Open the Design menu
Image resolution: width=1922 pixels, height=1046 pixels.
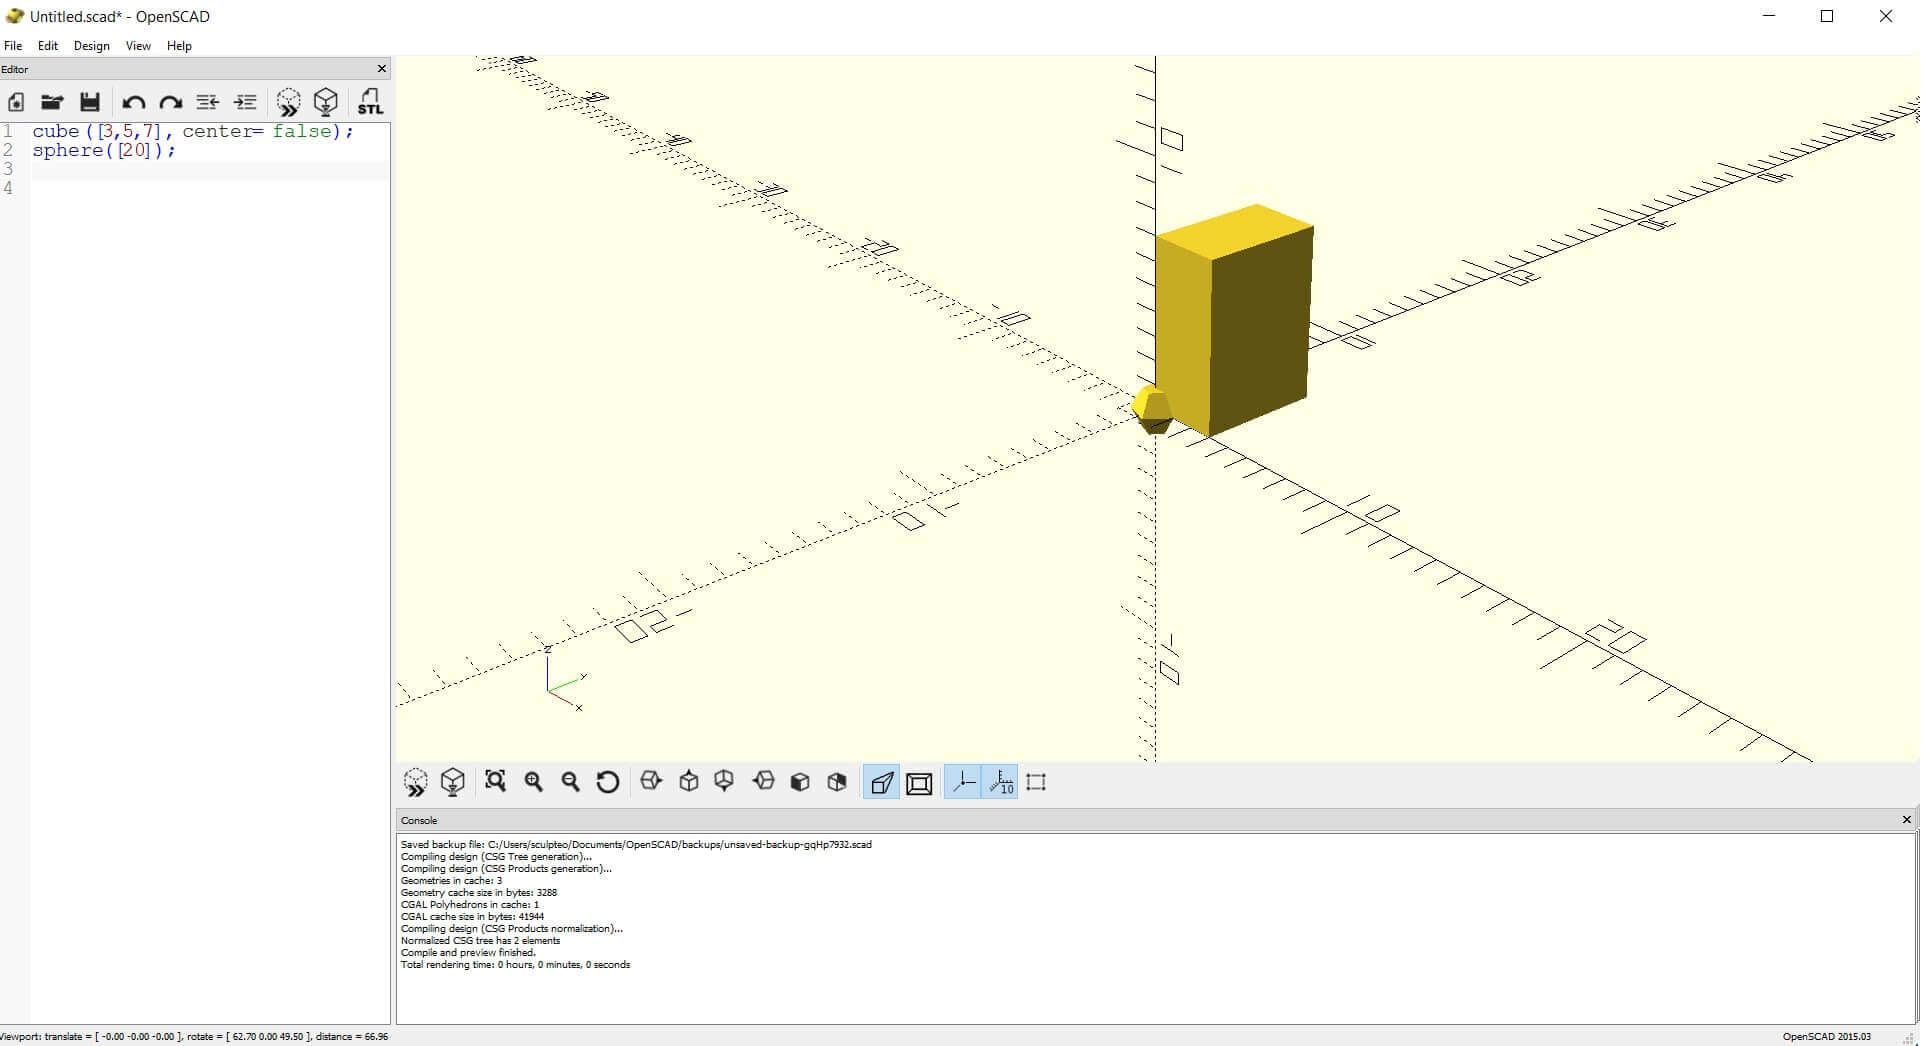coord(91,46)
